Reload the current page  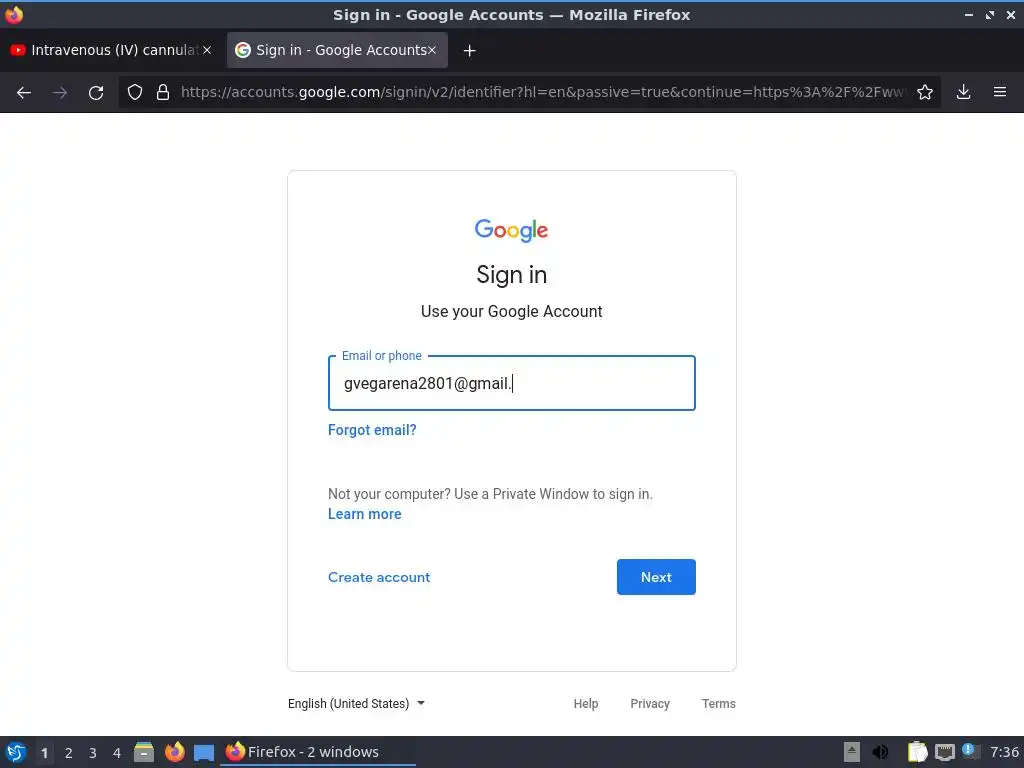[x=96, y=93]
